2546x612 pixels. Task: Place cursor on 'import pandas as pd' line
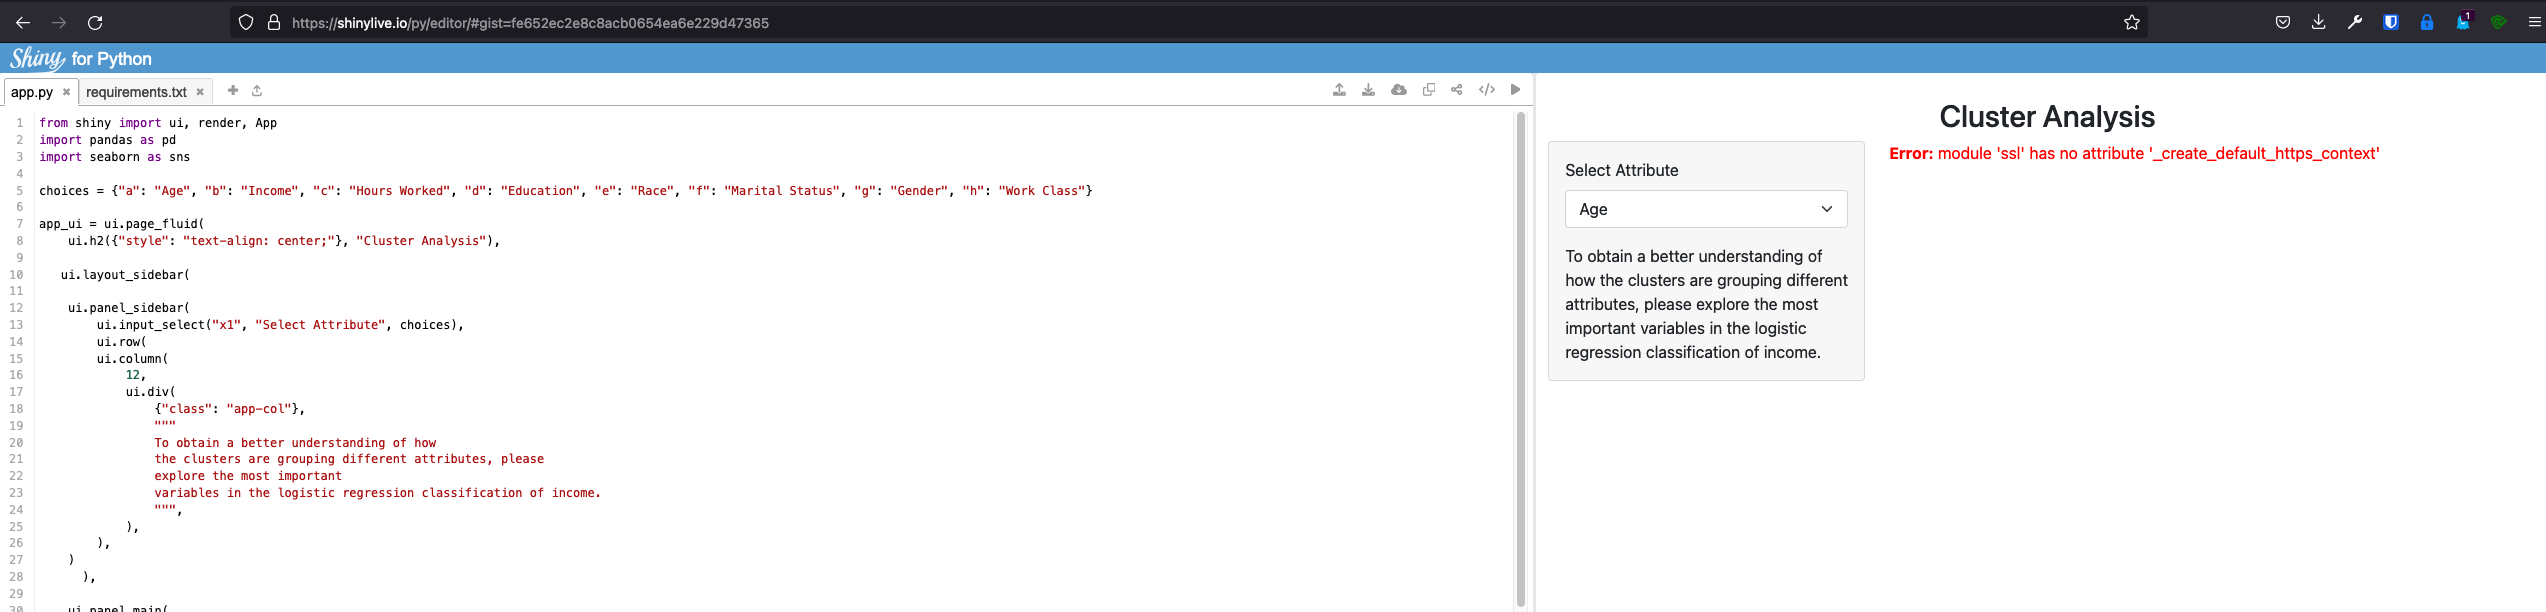(x=107, y=140)
